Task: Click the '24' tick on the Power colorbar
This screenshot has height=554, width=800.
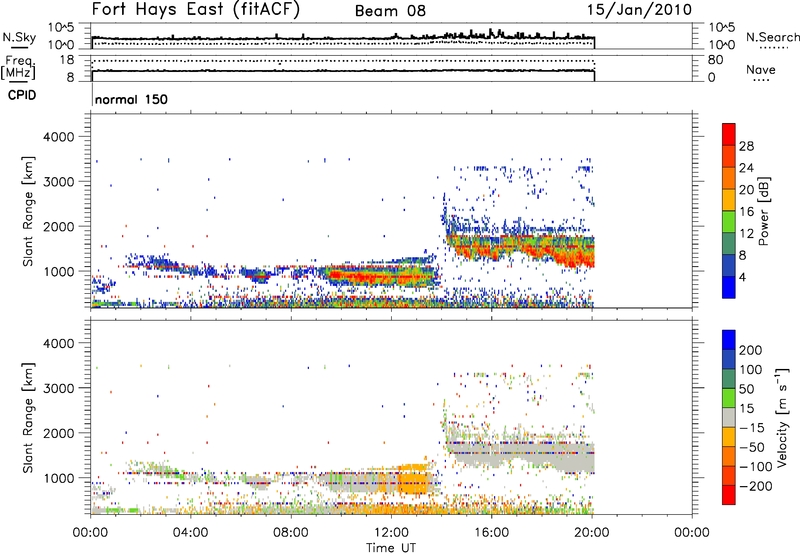Action: pyautogui.click(x=746, y=168)
